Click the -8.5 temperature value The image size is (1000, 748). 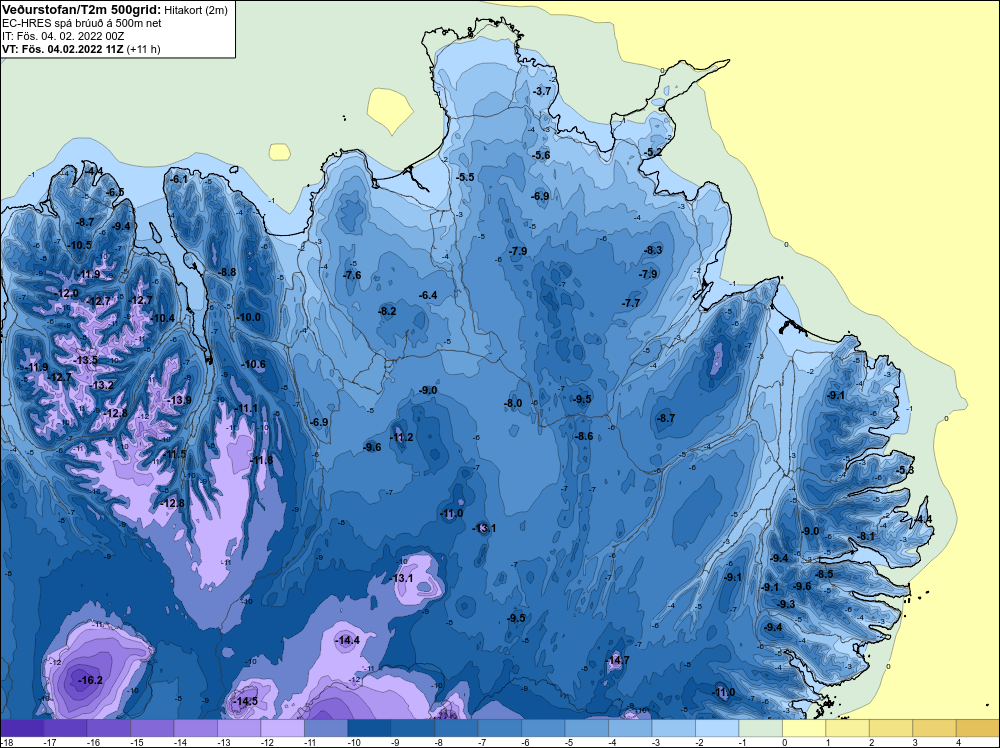(825, 574)
